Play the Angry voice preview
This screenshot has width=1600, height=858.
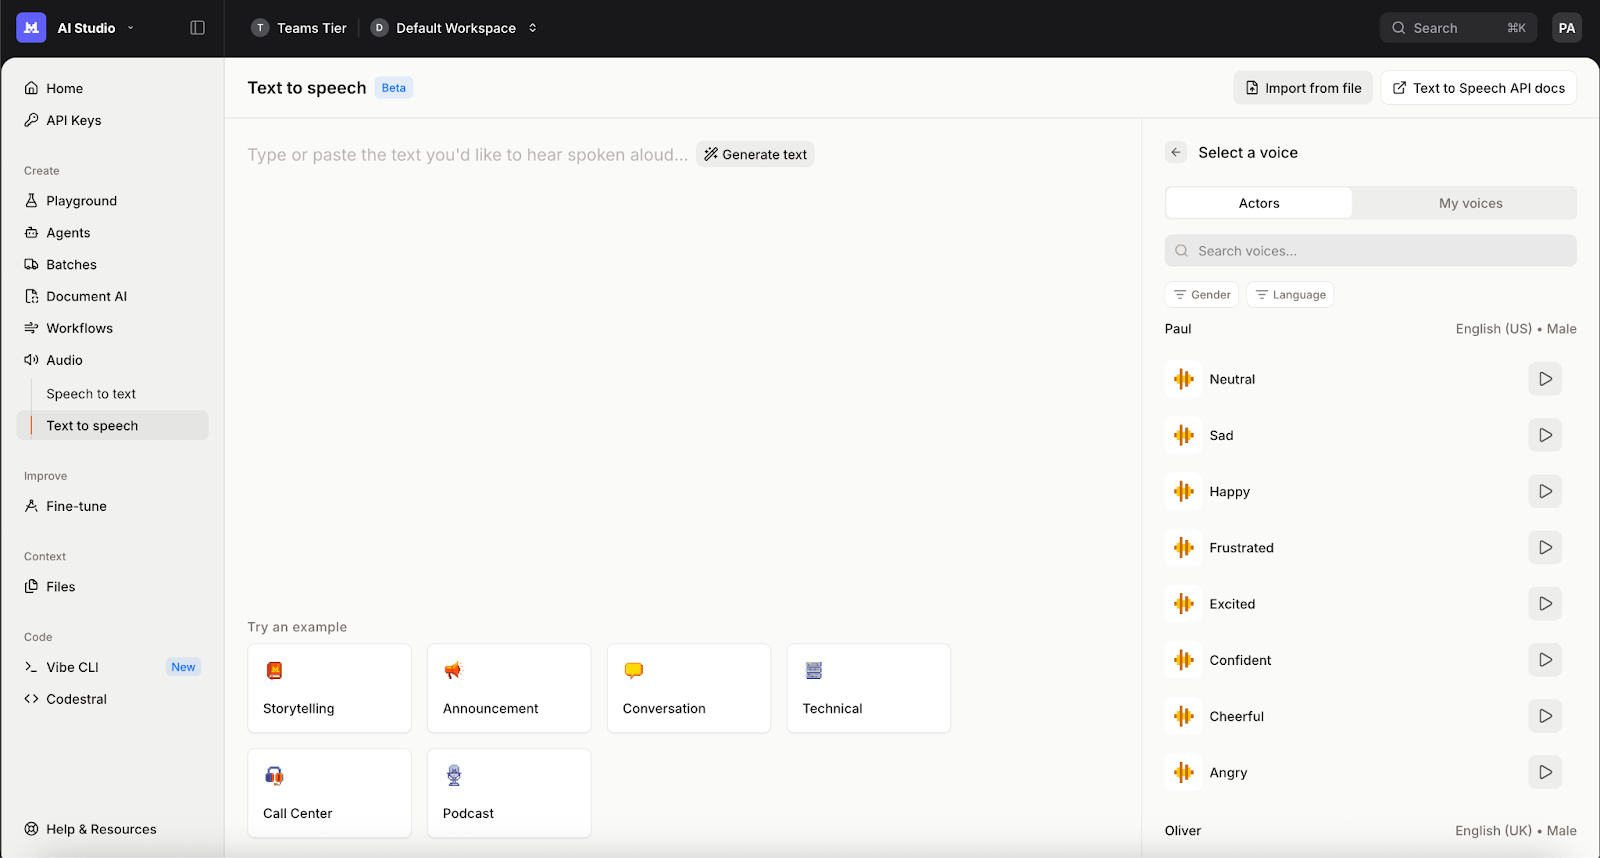(x=1545, y=772)
